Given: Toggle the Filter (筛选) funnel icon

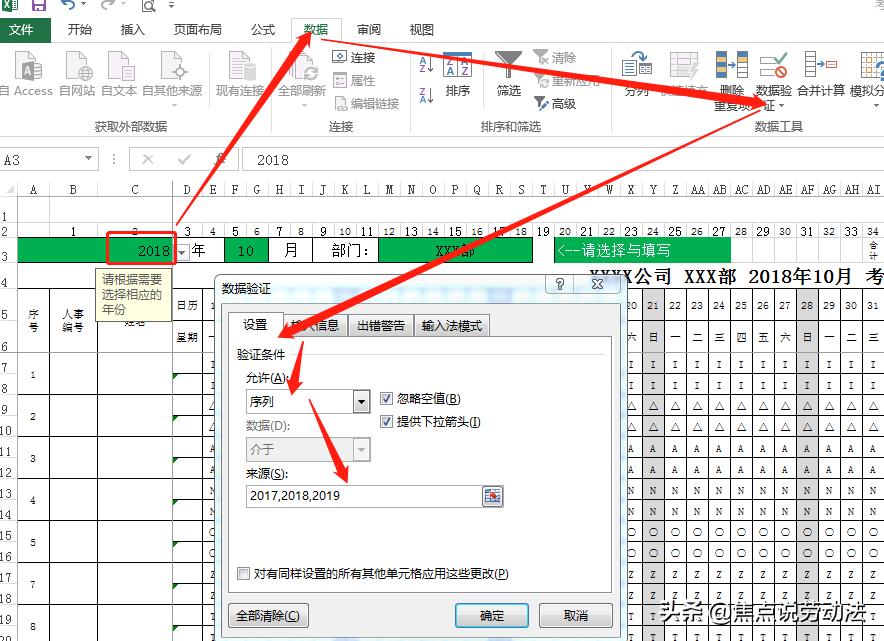Looking at the screenshot, I should (x=508, y=64).
